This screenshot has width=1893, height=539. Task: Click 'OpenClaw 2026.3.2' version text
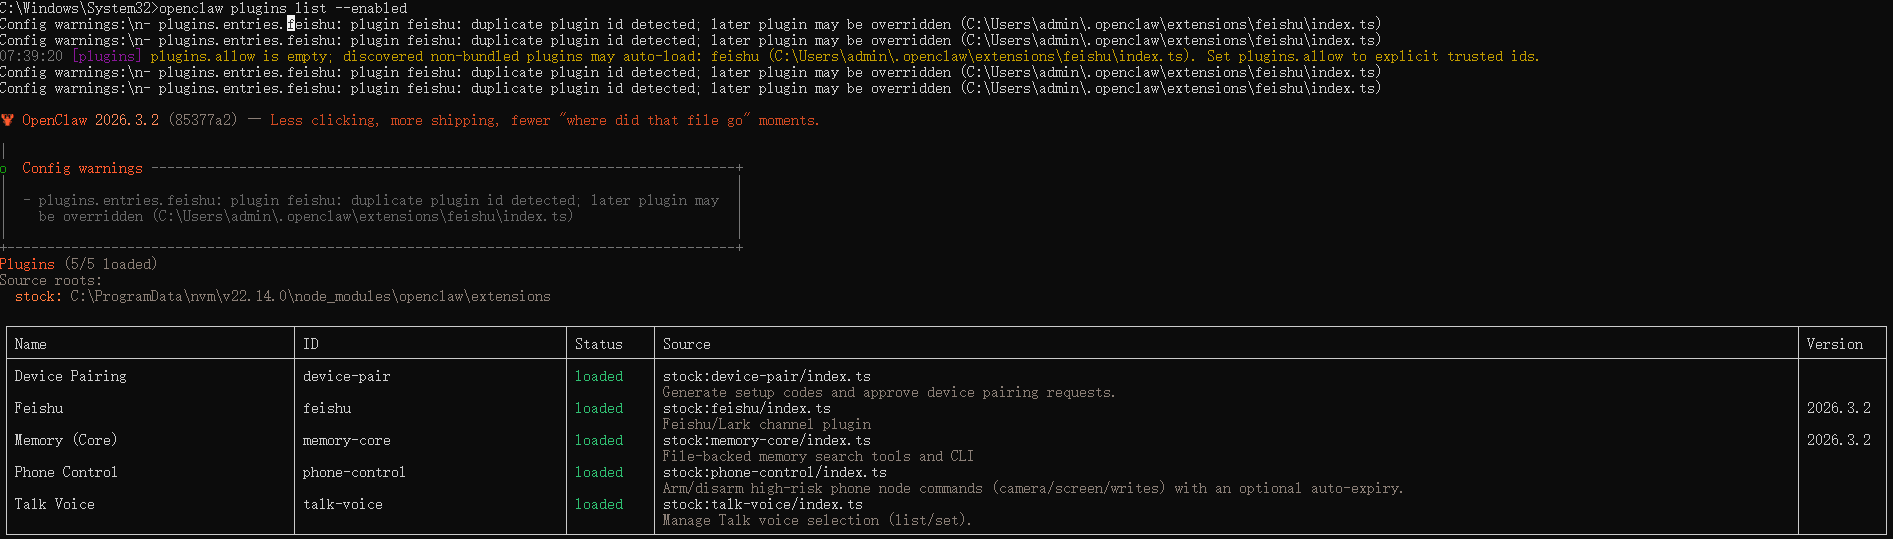90,120
